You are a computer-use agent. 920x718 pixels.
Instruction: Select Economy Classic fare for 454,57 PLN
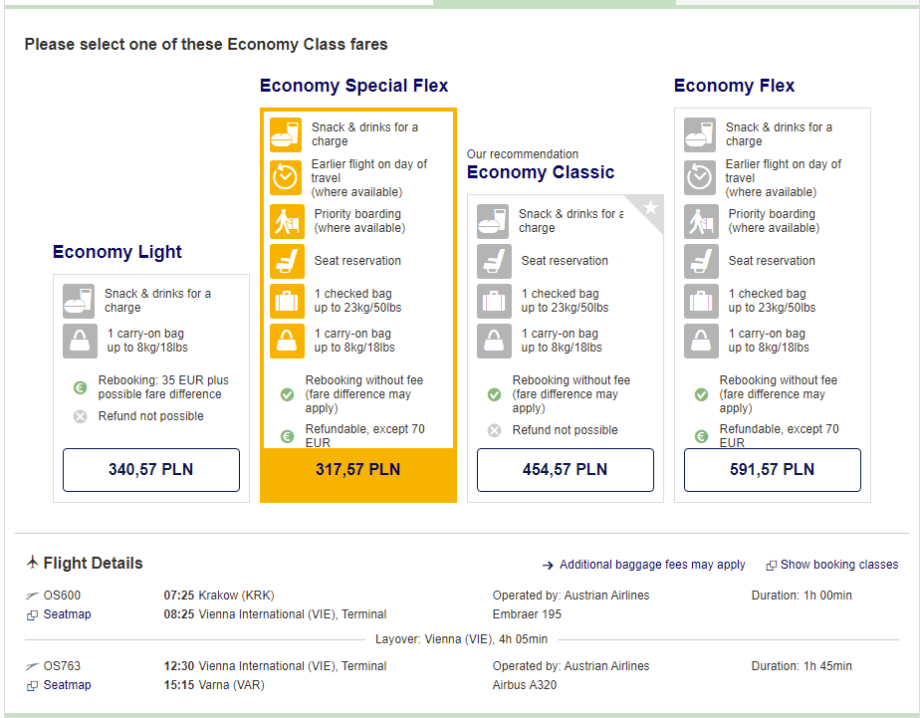pos(565,470)
